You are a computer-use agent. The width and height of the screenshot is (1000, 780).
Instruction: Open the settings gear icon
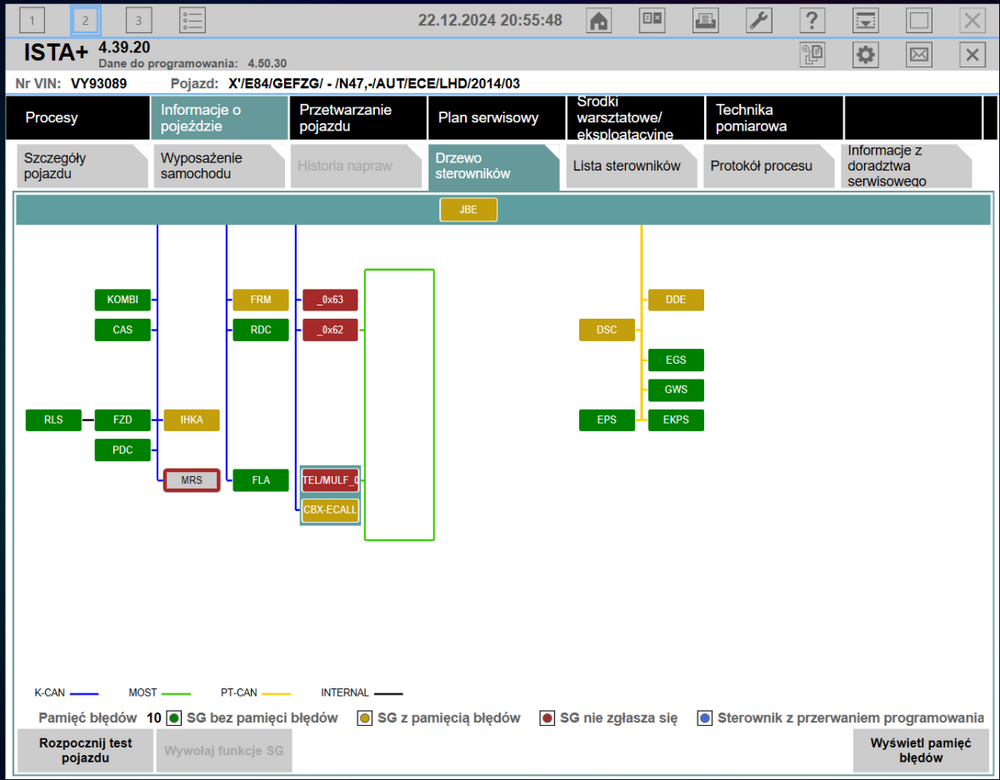[x=865, y=55]
